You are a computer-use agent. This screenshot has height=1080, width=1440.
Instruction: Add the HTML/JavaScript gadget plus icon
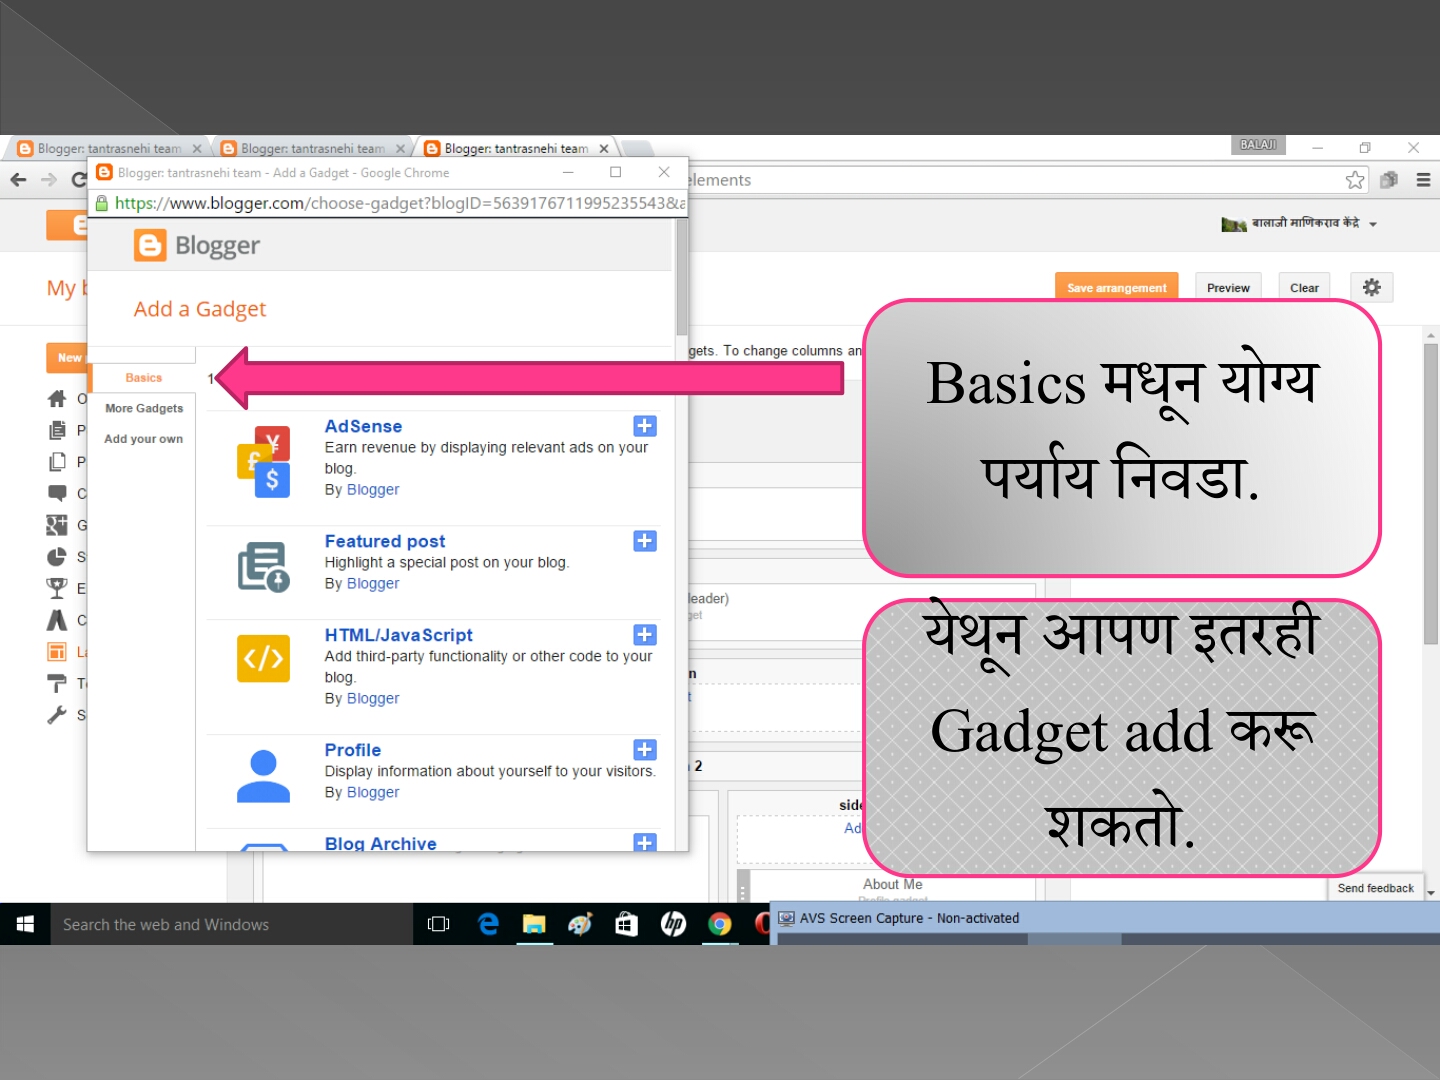pos(645,635)
